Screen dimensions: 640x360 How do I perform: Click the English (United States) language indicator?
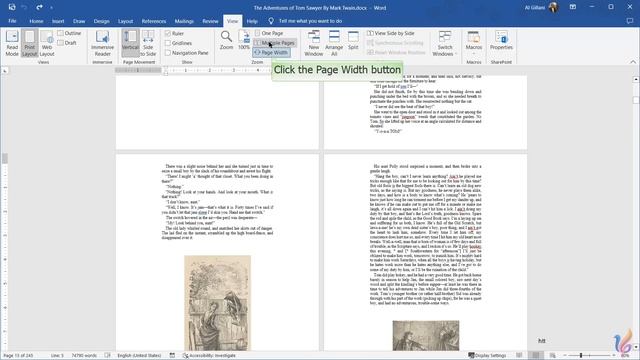click(x=139, y=356)
